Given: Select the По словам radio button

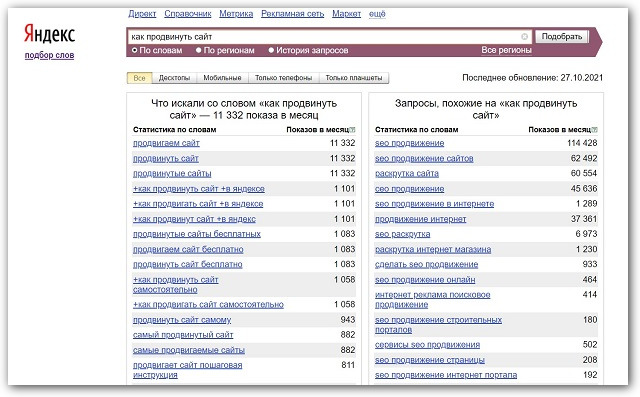Looking at the screenshot, I should 134,50.
